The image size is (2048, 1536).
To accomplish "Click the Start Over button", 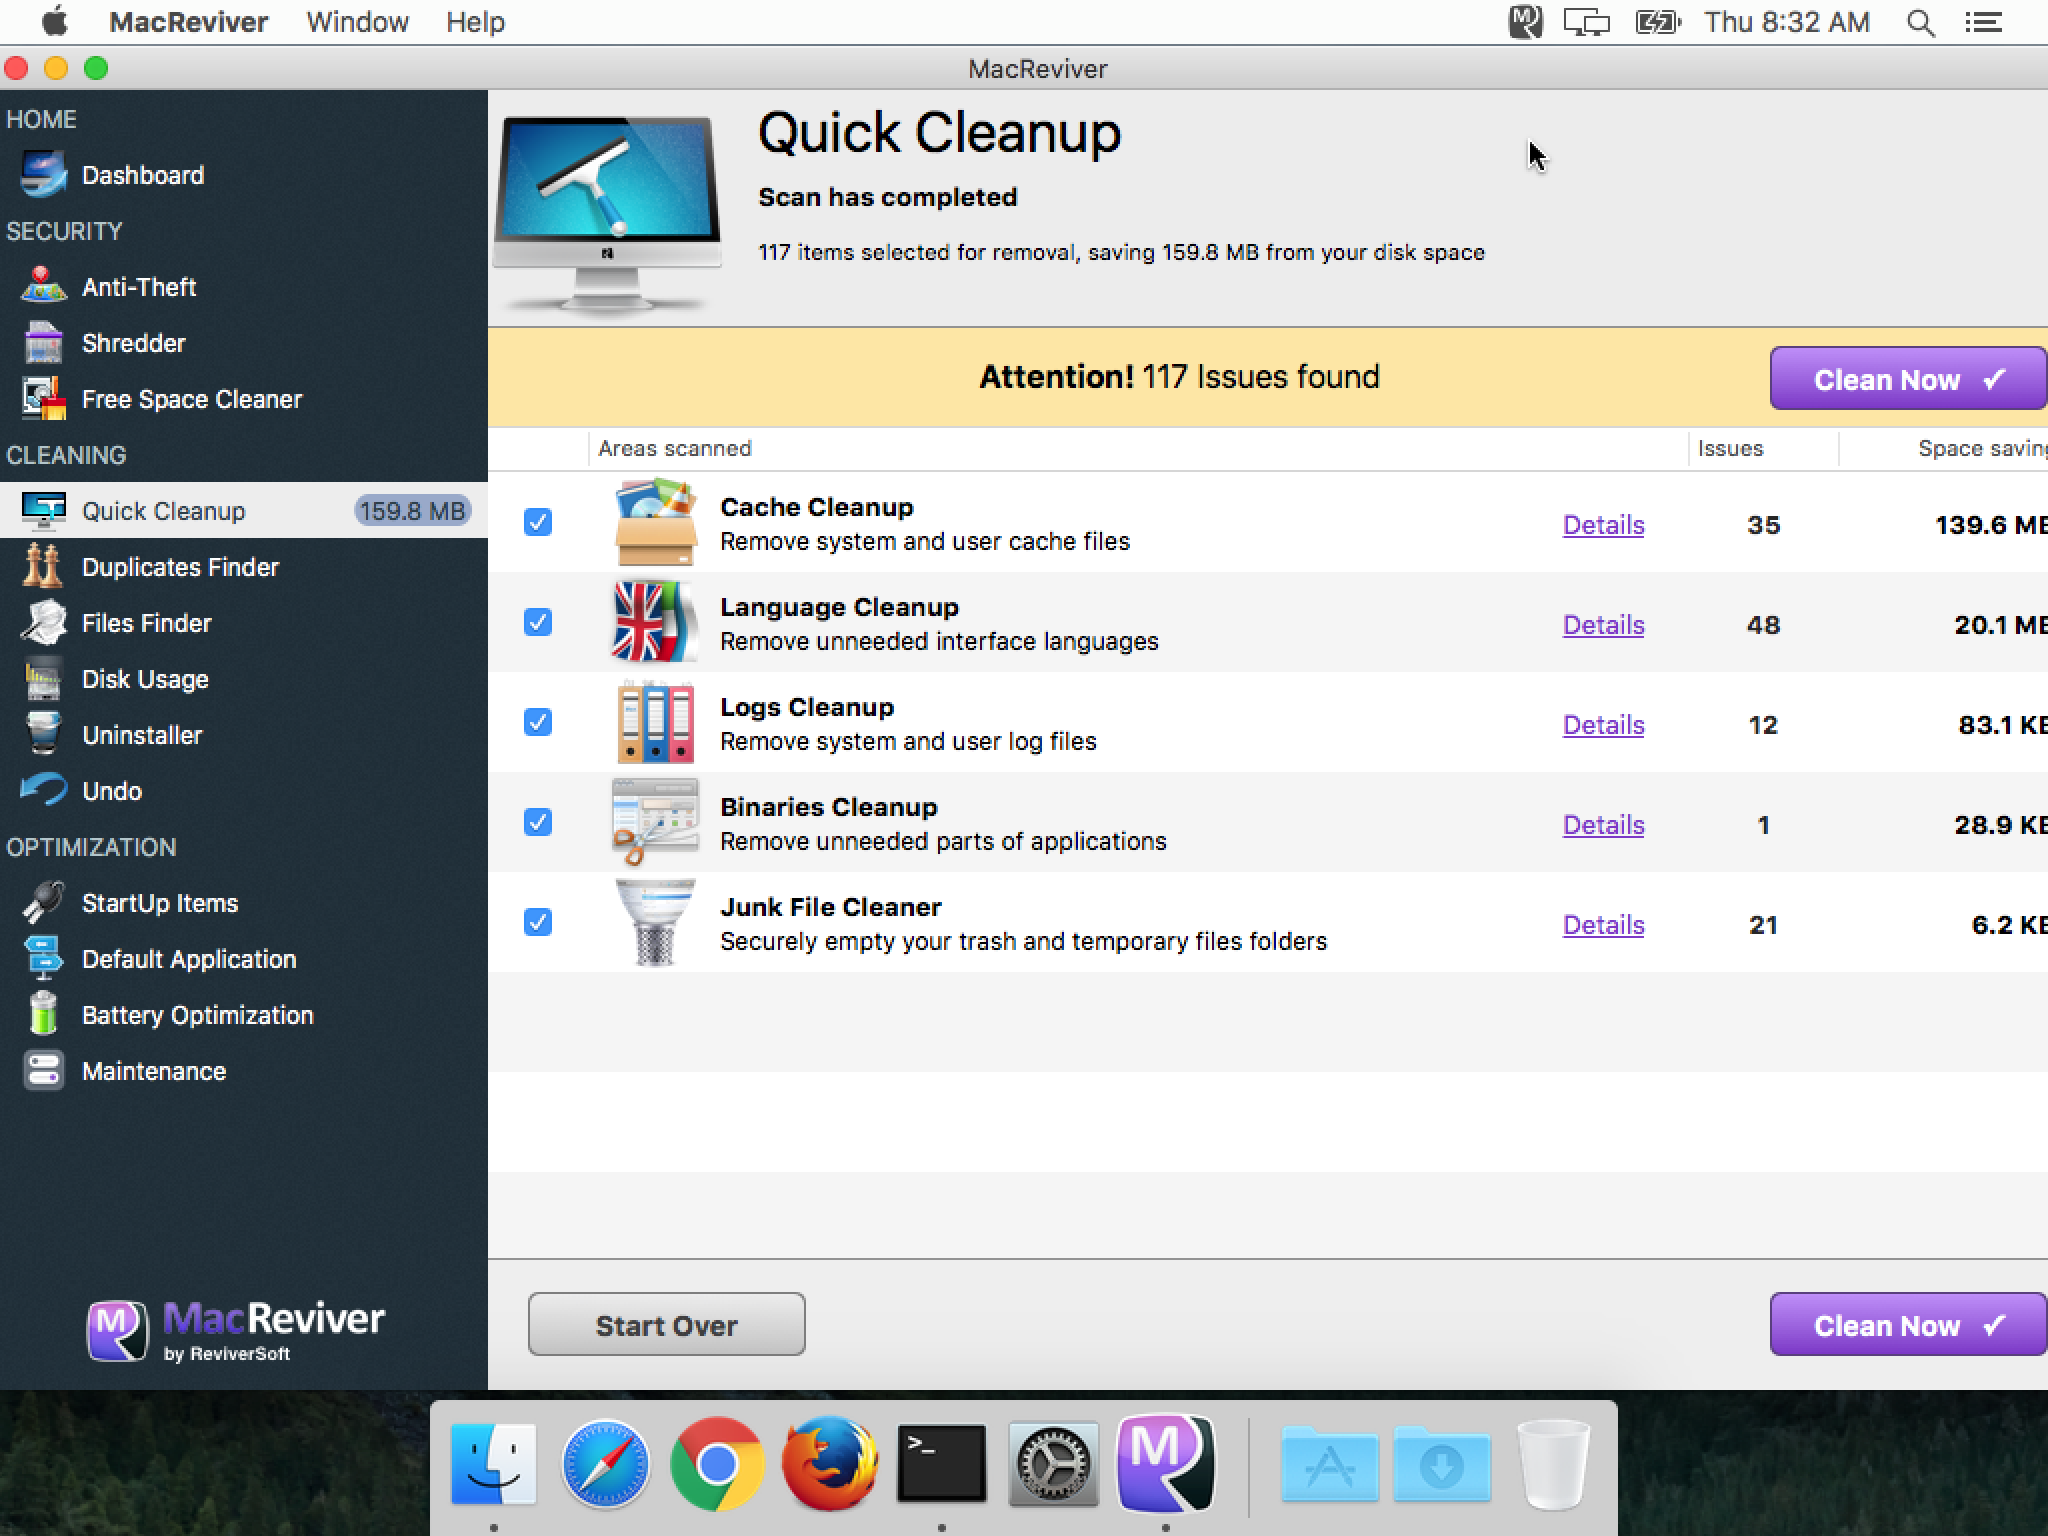I will coord(666,1324).
